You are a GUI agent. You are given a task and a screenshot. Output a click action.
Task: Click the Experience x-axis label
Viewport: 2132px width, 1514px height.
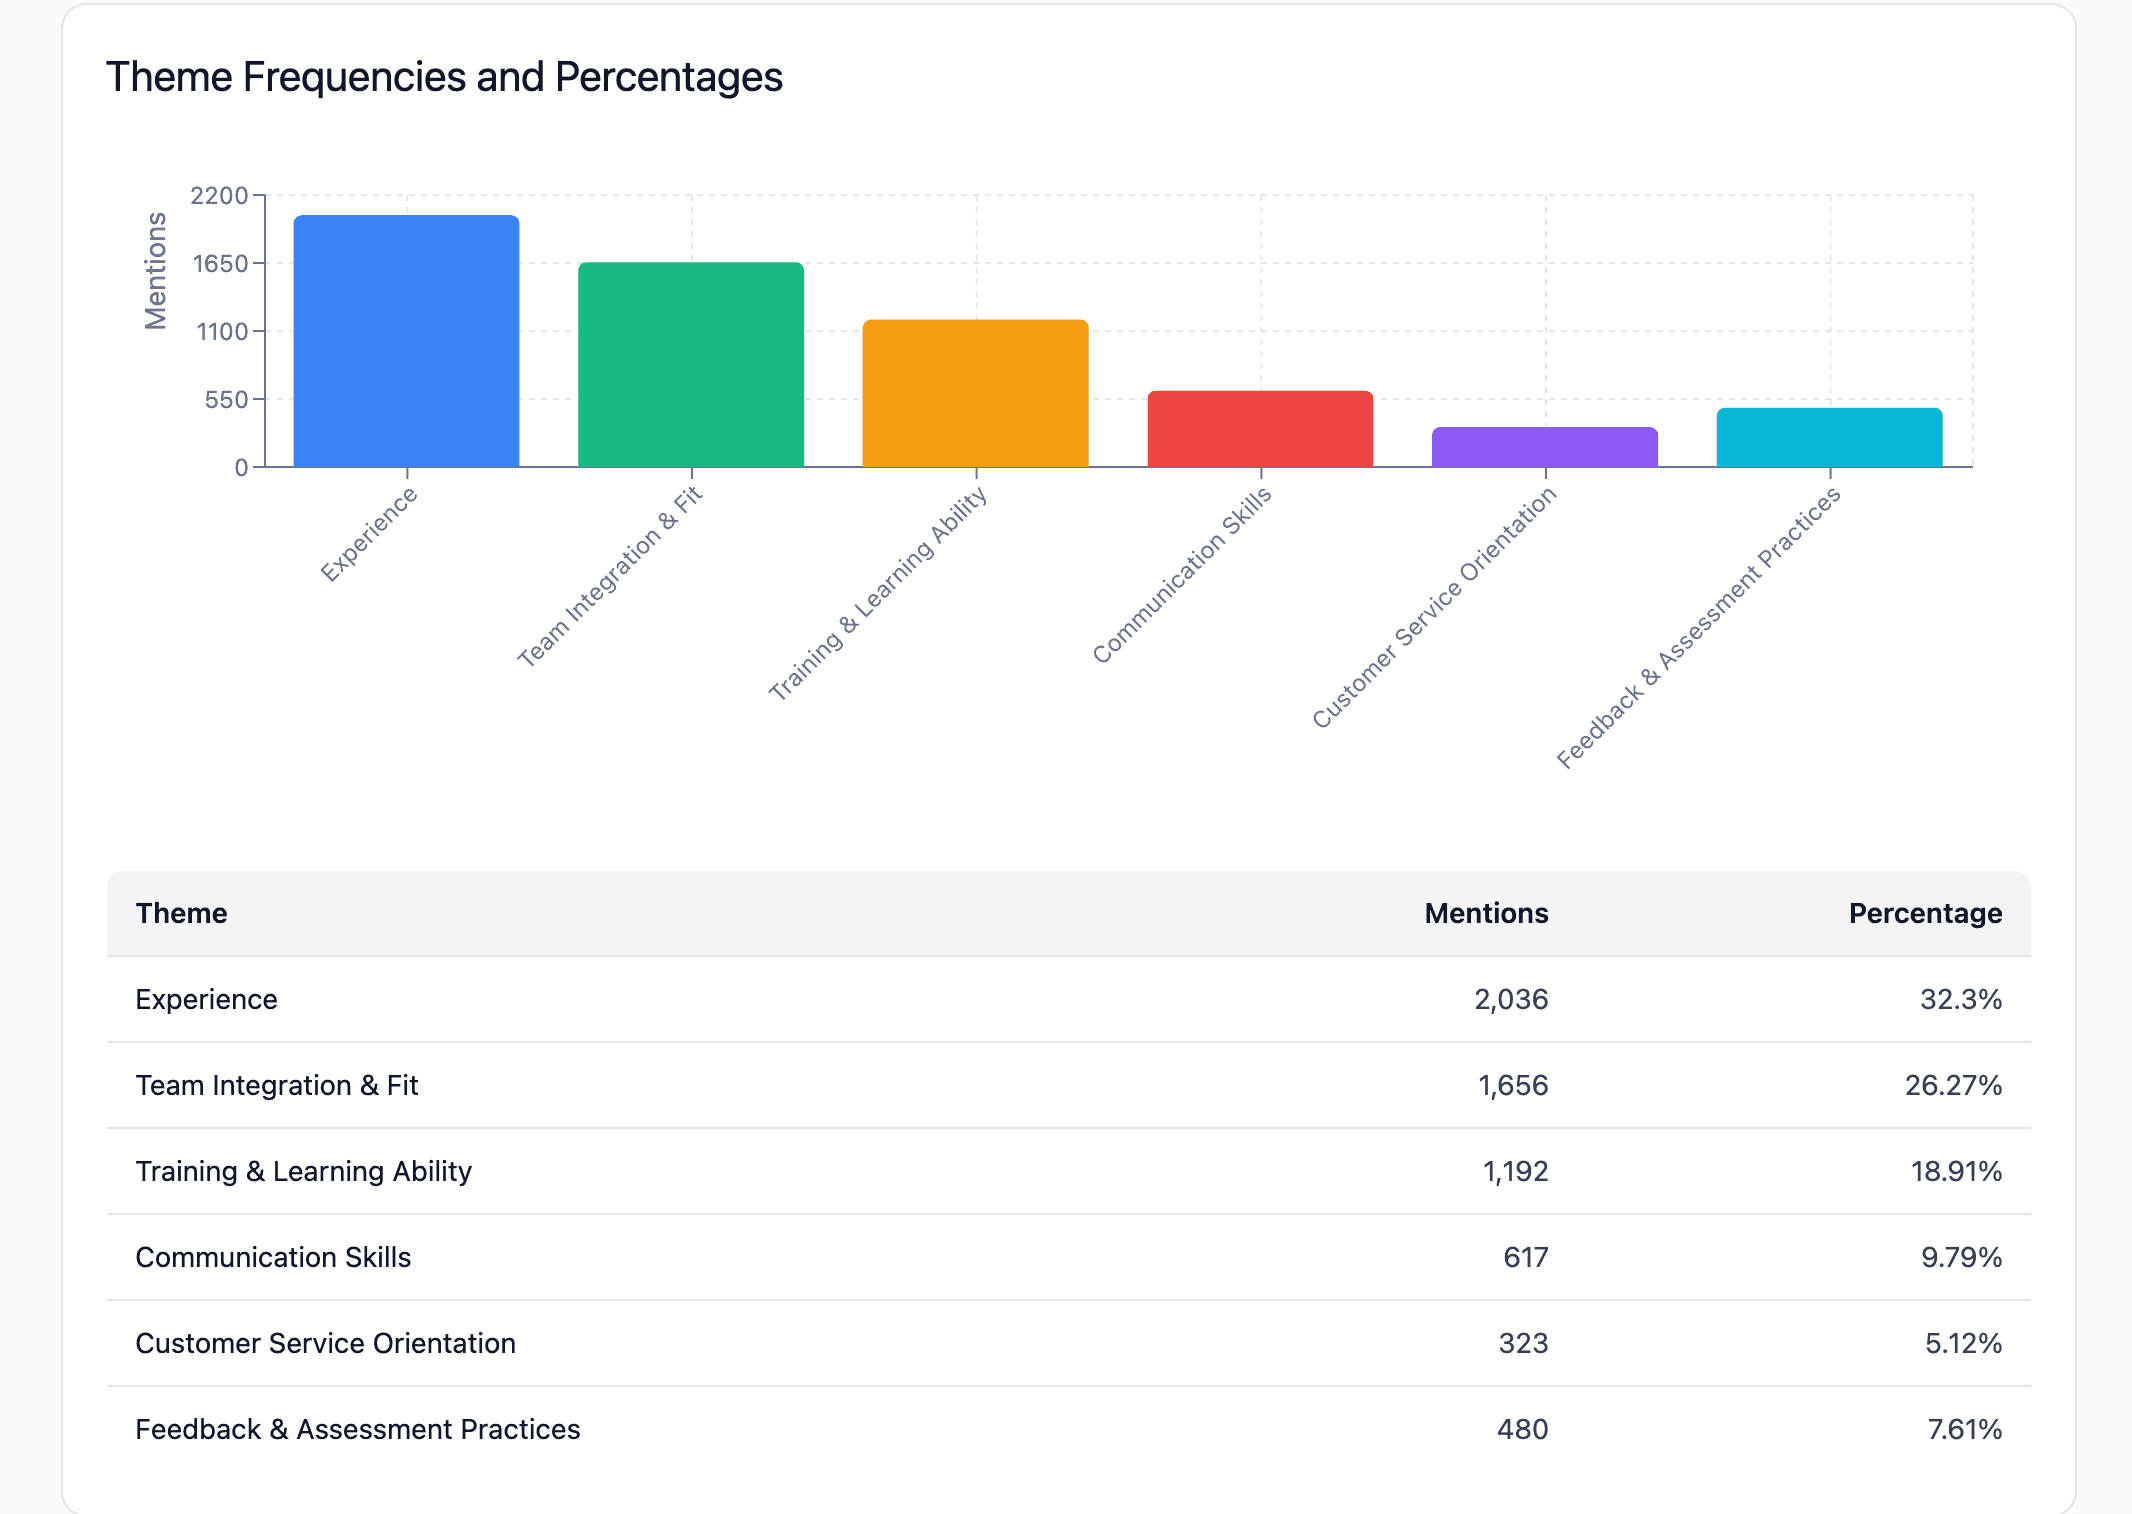(x=369, y=535)
